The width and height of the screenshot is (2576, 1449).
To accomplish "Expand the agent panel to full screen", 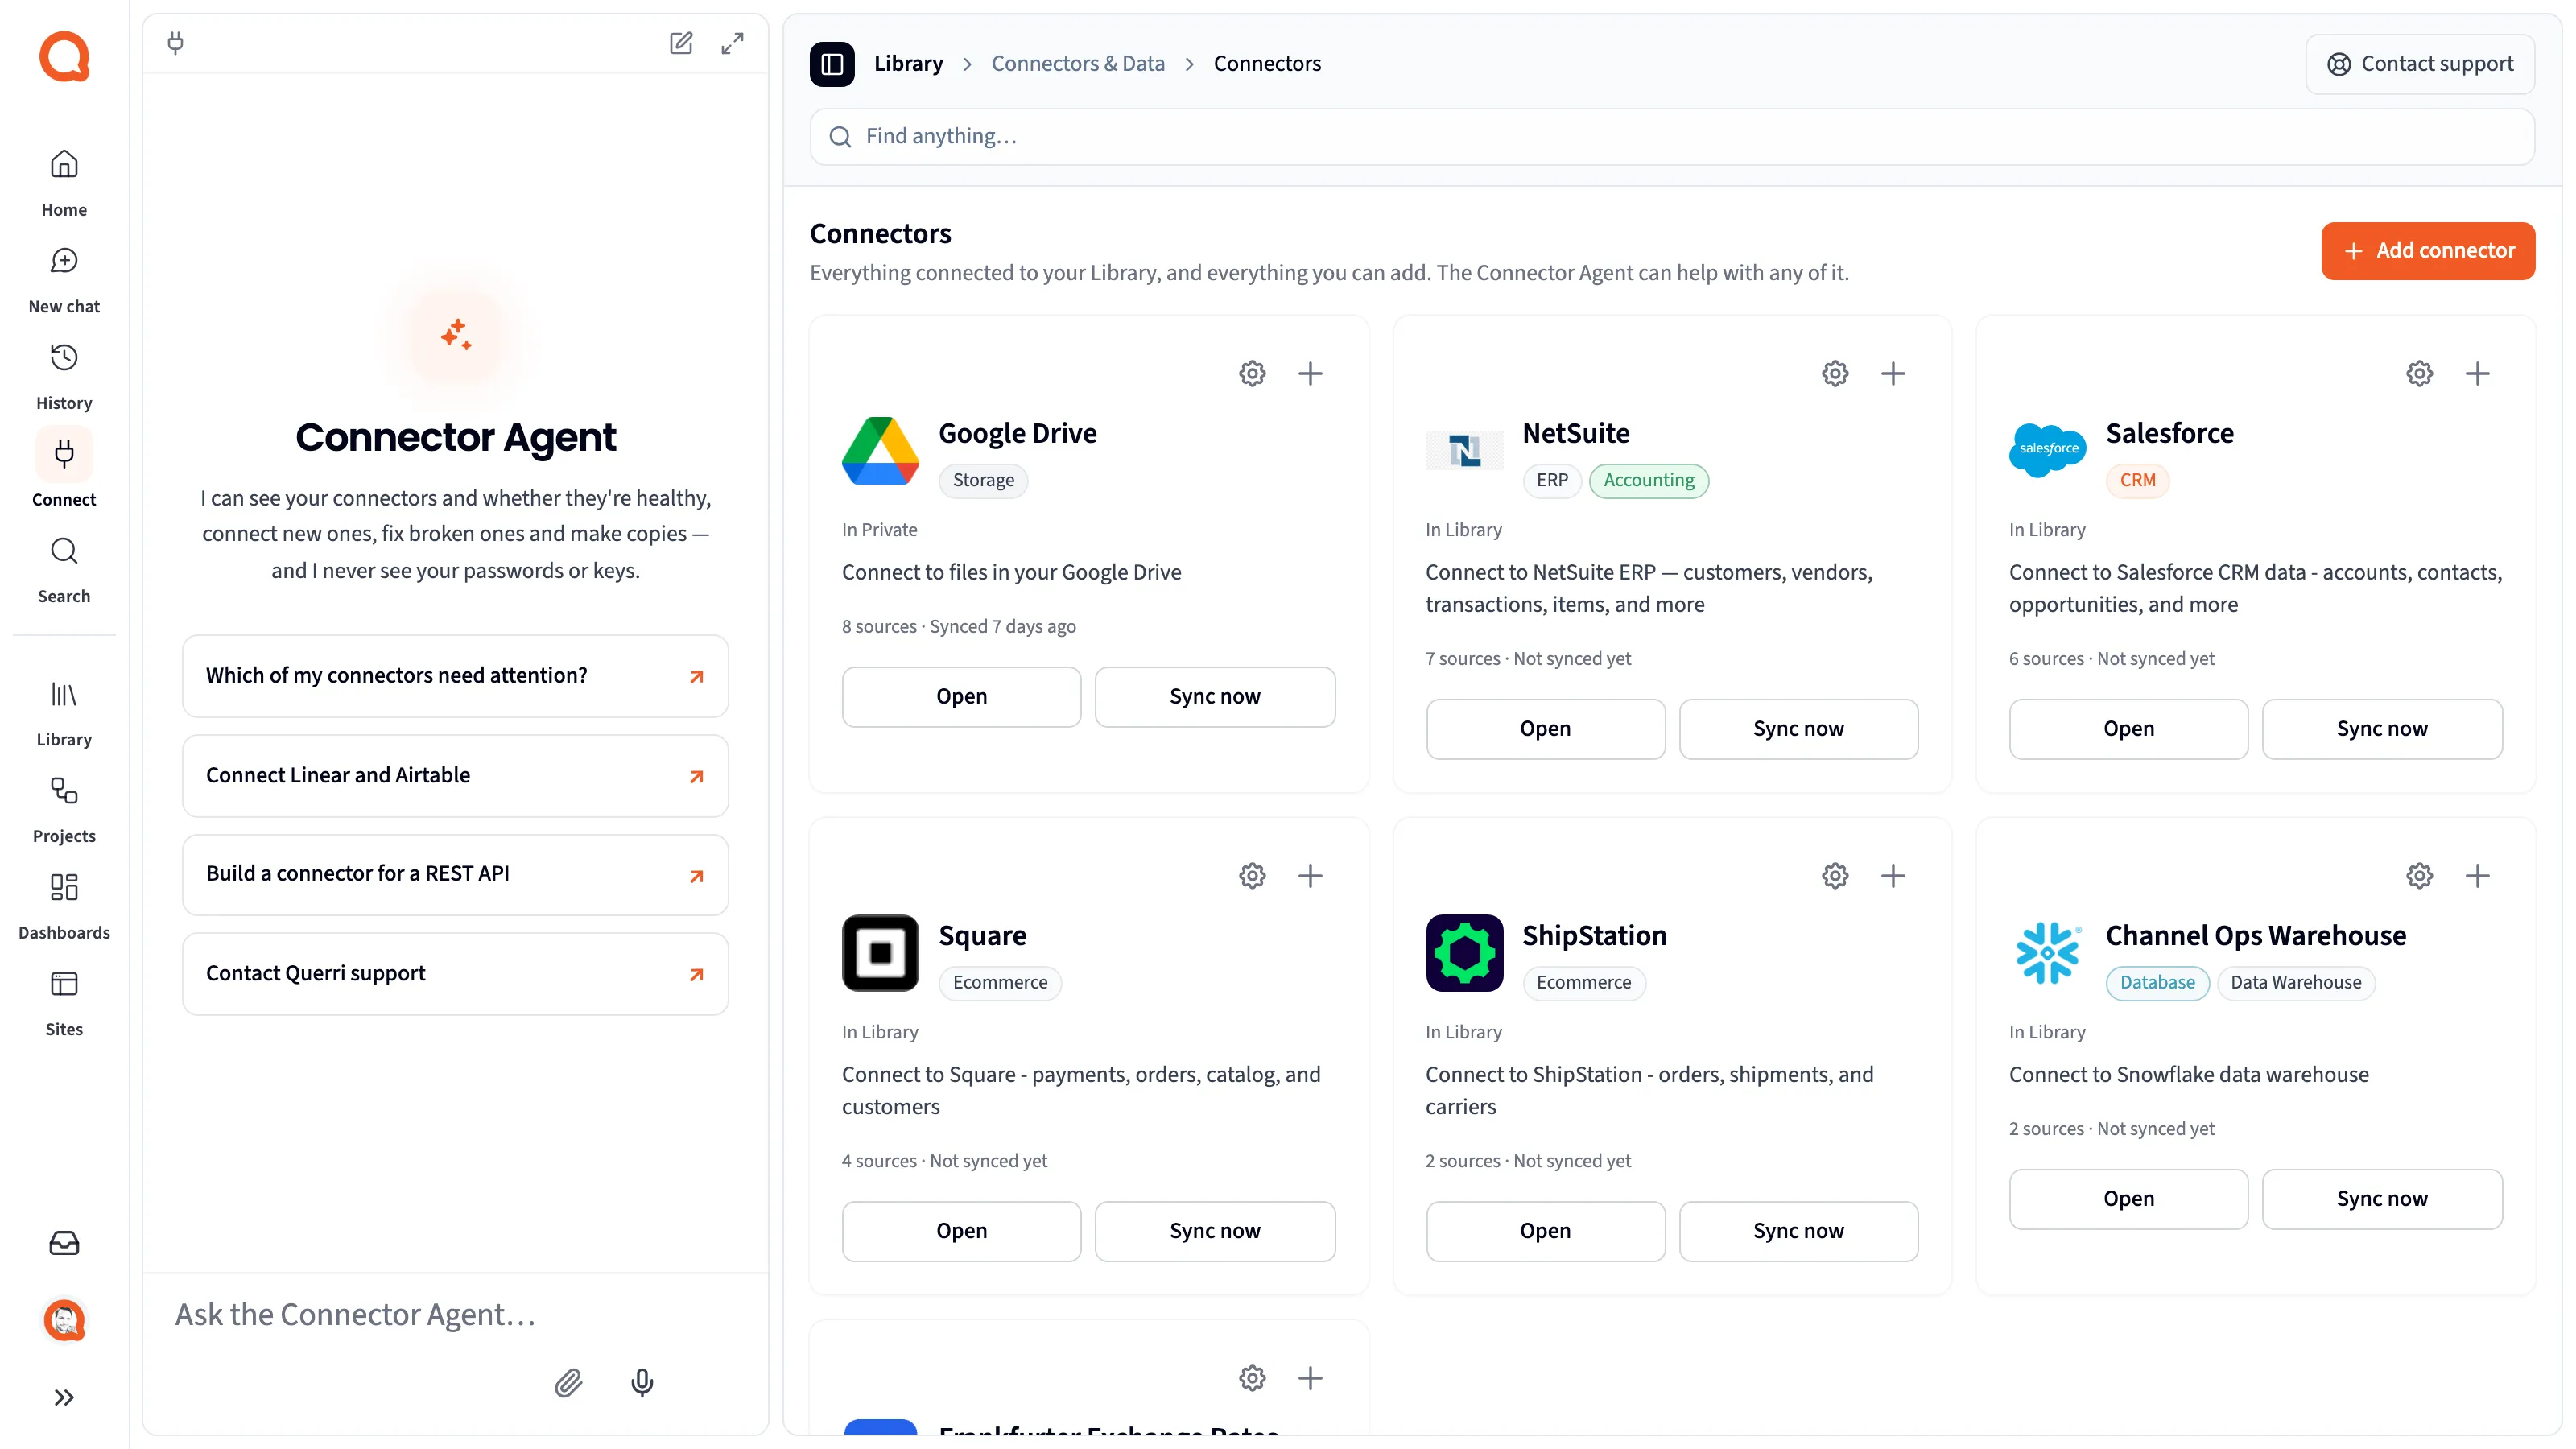I will (732, 43).
